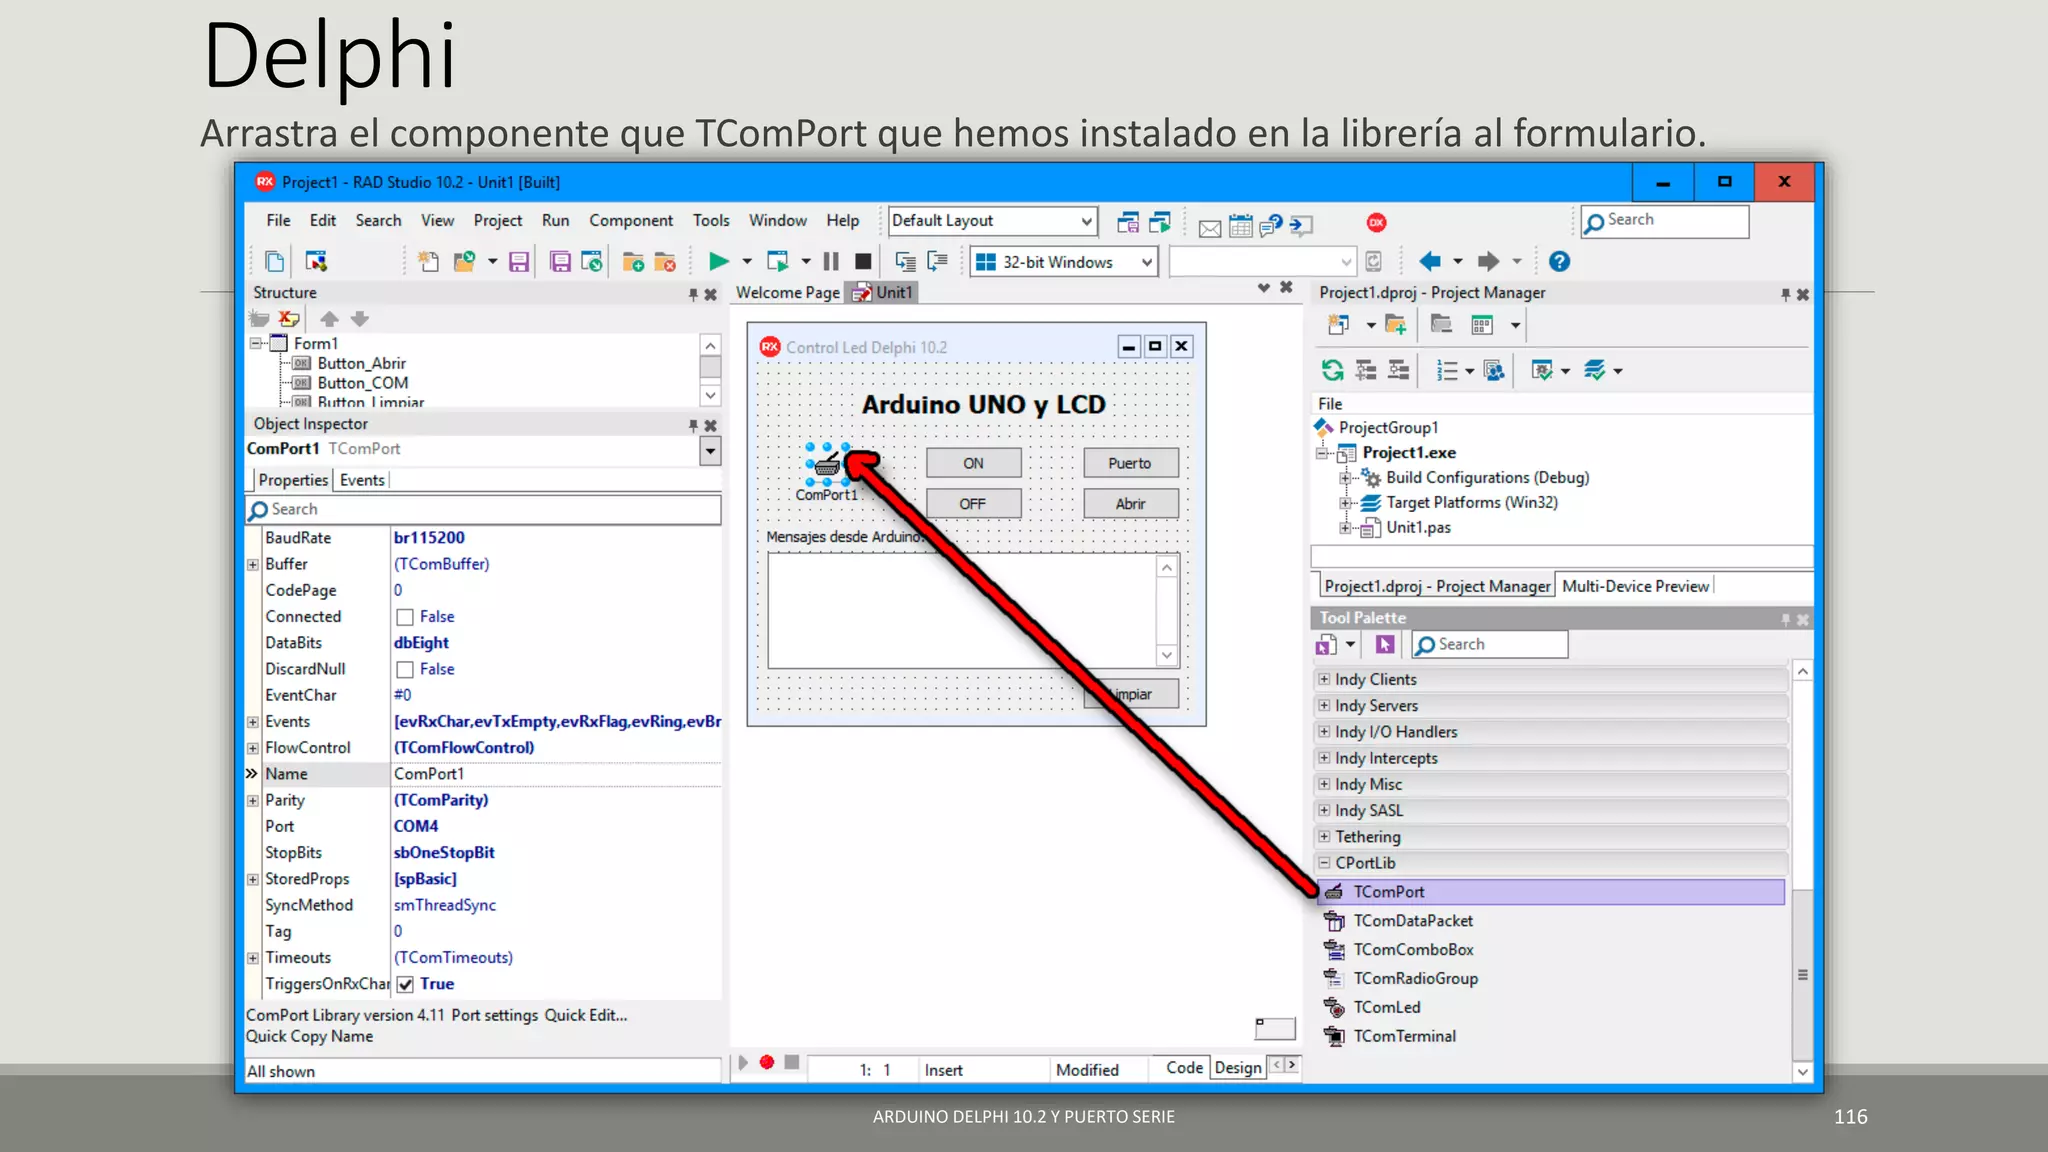Click the Port settings link
This screenshot has height=1152, width=2048.
tap(495, 1015)
